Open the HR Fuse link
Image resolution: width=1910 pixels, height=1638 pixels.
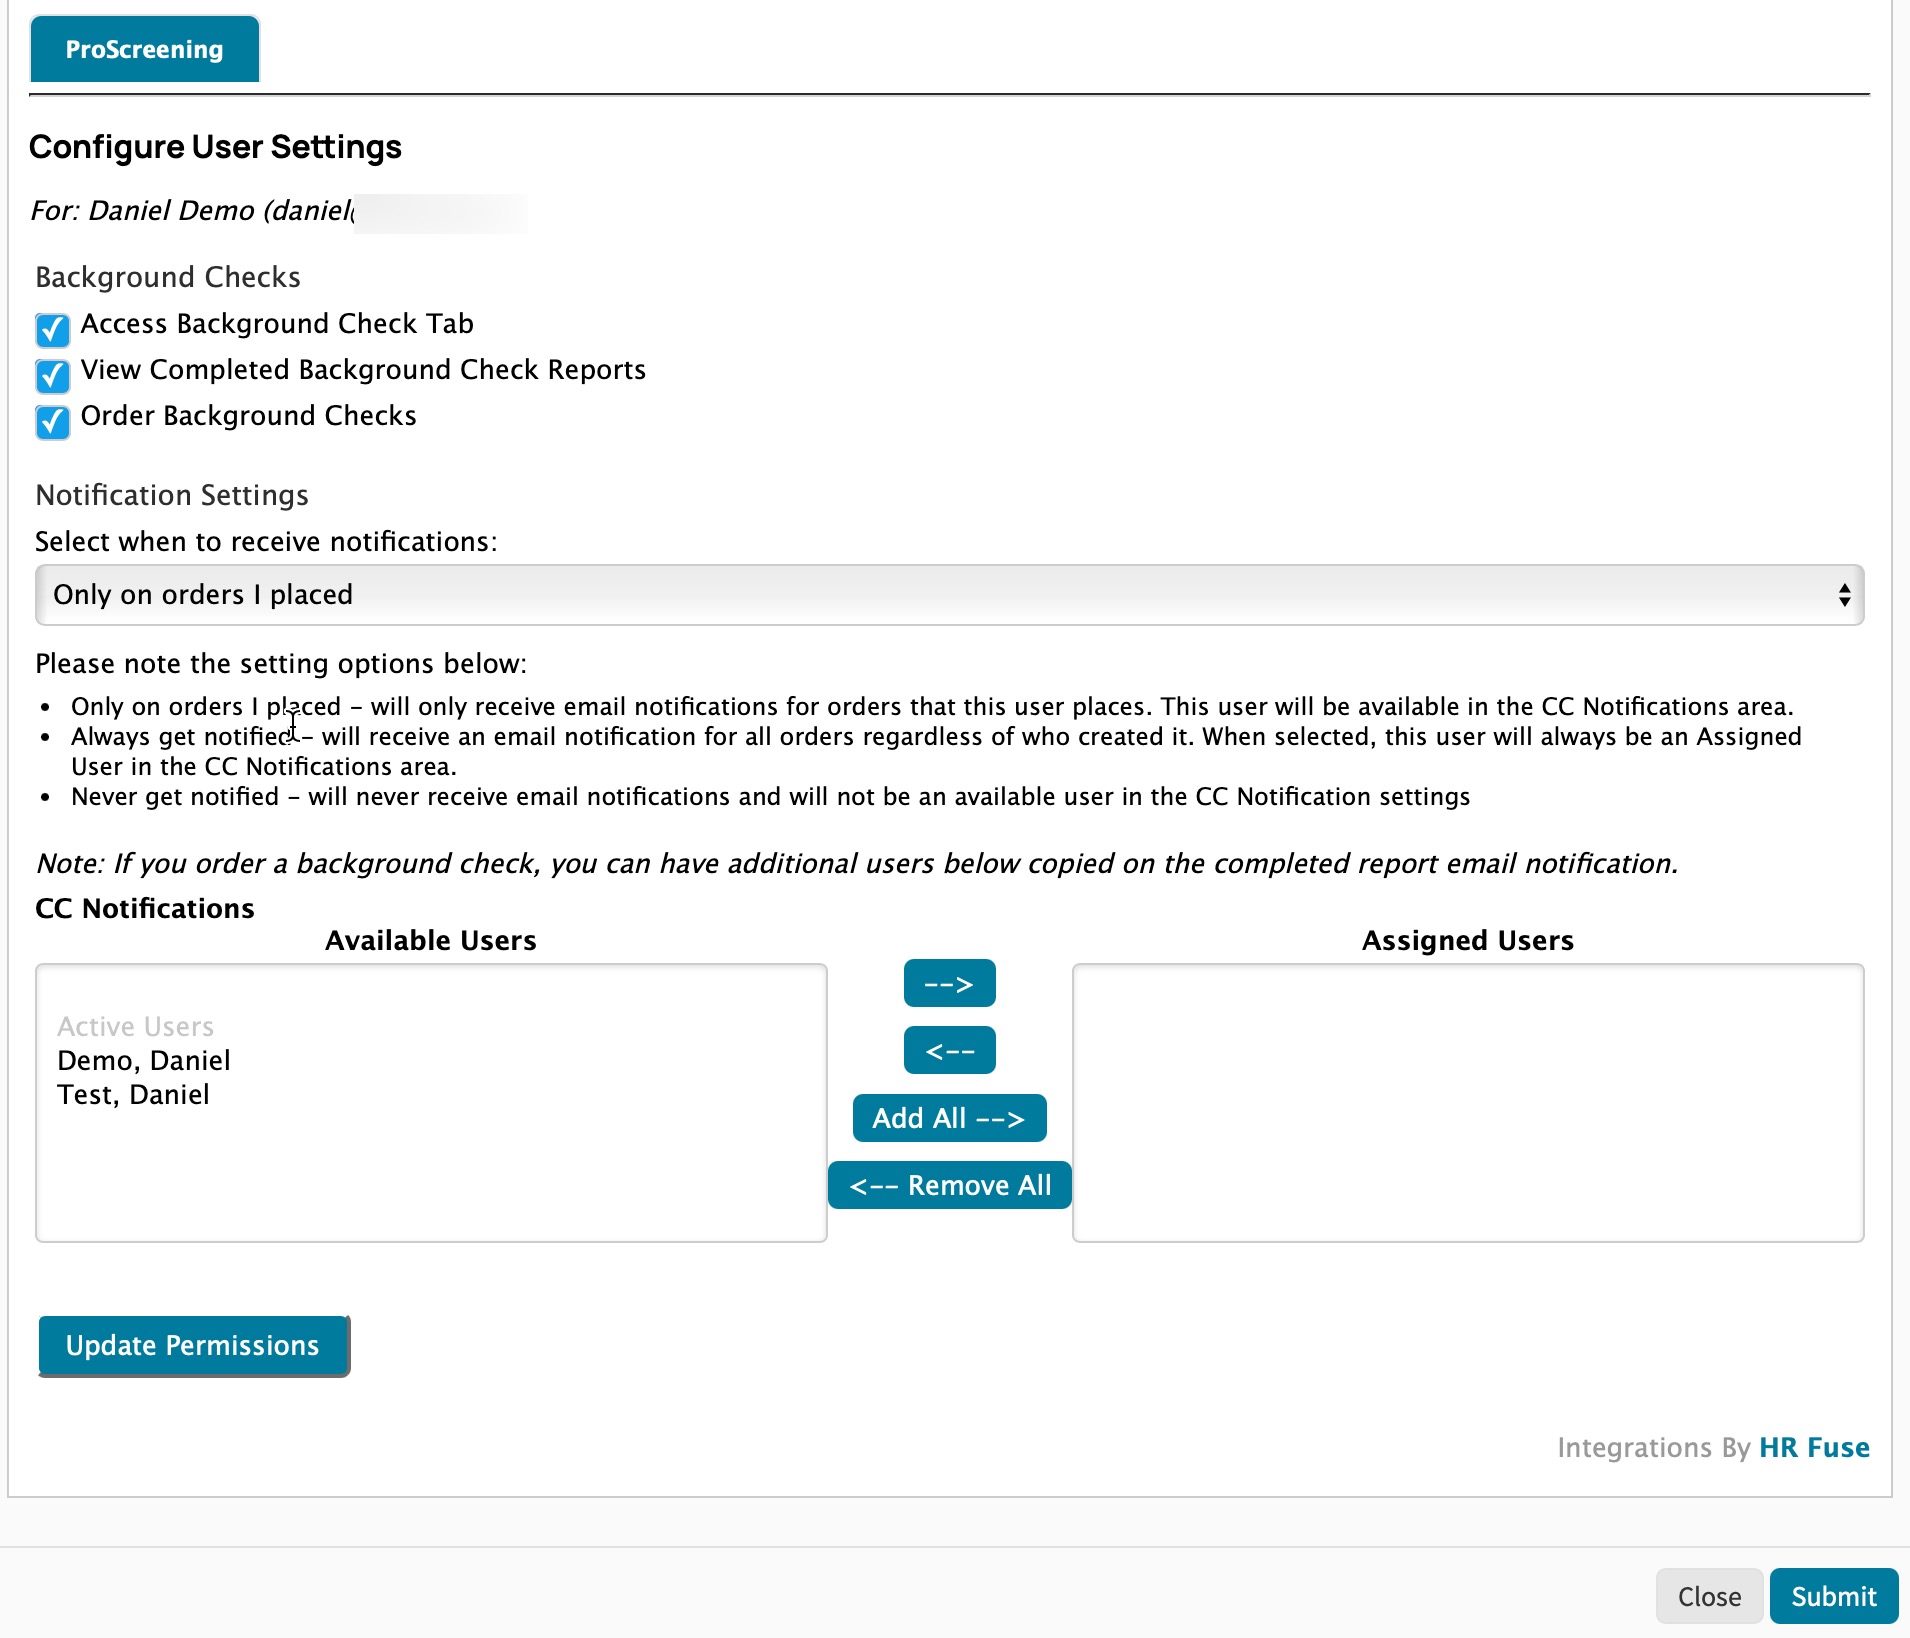1814,1447
